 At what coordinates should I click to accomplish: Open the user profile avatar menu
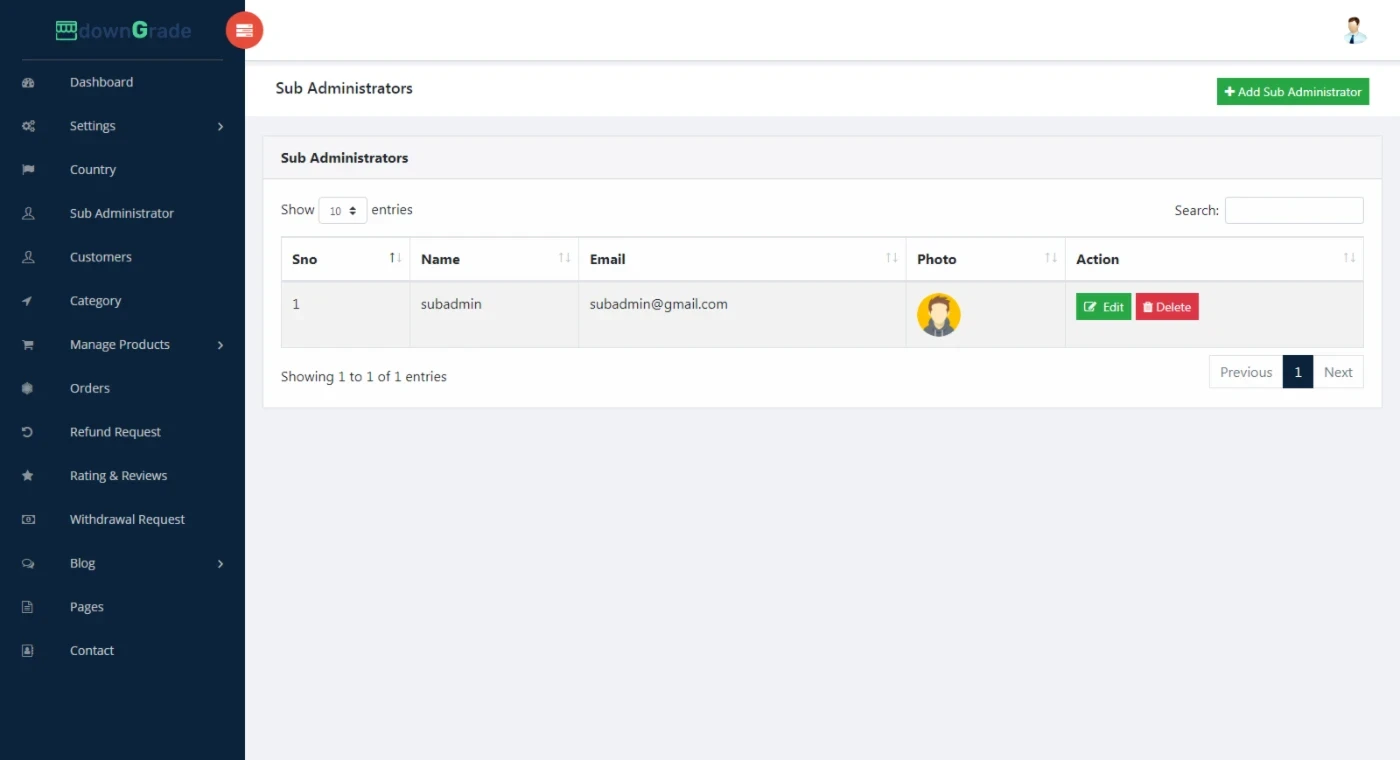coord(1354,31)
